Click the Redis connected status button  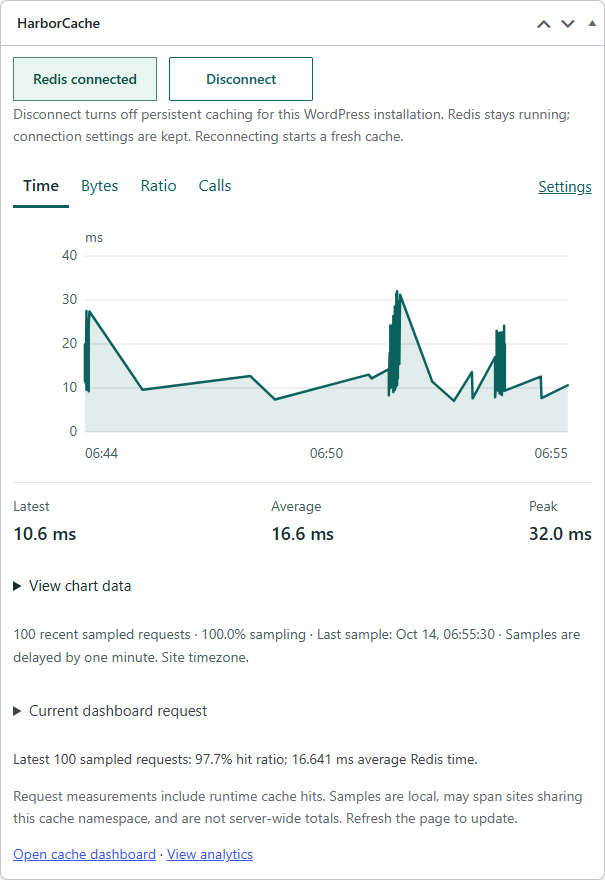point(85,79)
